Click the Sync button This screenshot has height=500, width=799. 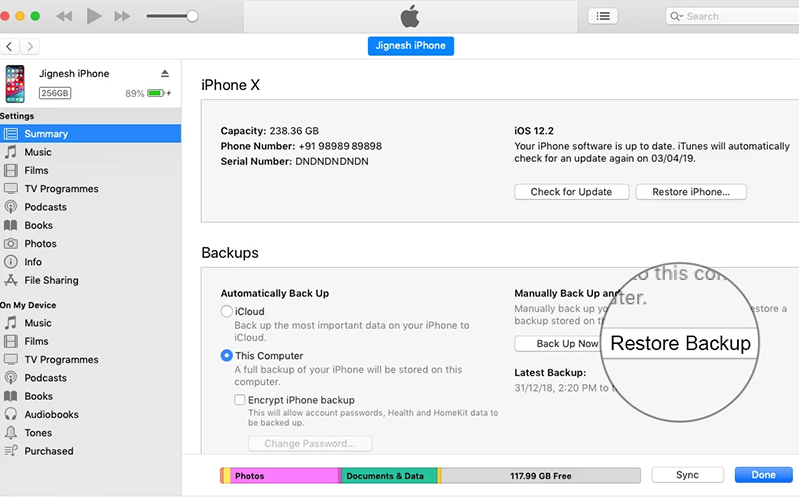point(687,475)
